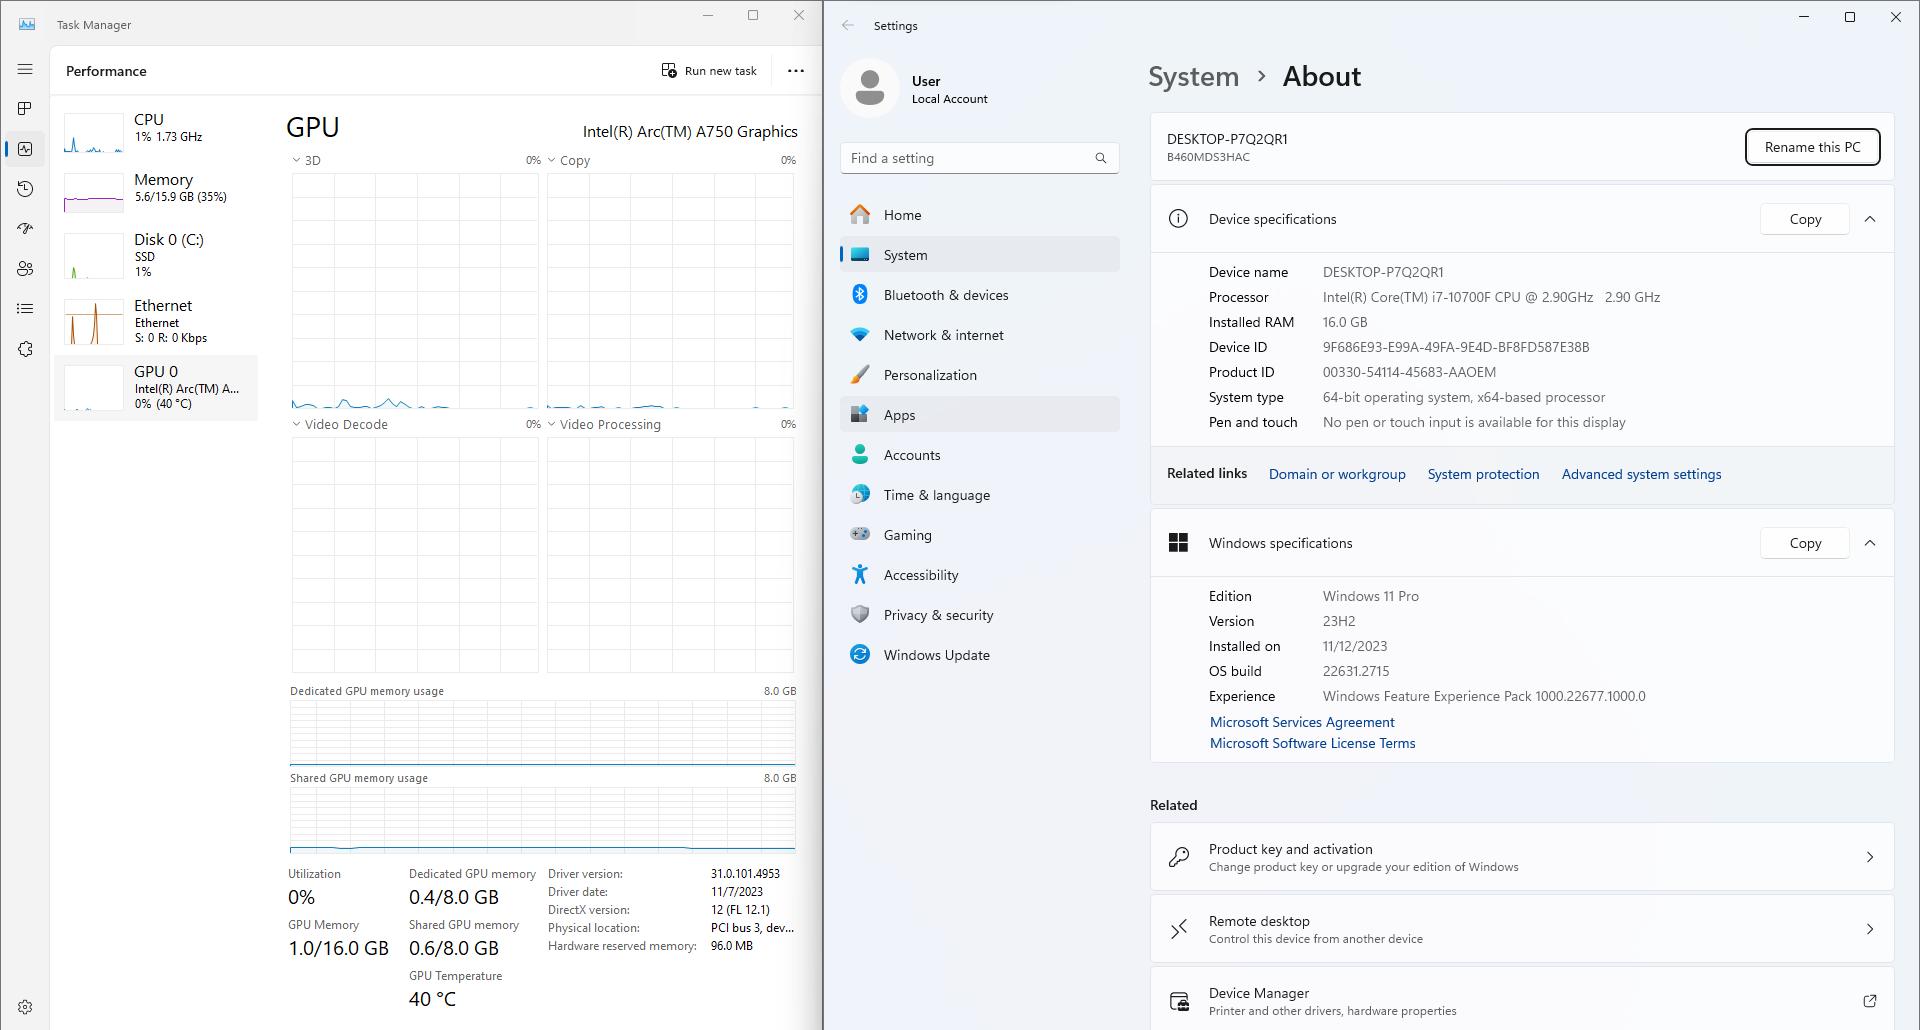Open Microsoft Services Agreement link

click(x=1302, y=722)
